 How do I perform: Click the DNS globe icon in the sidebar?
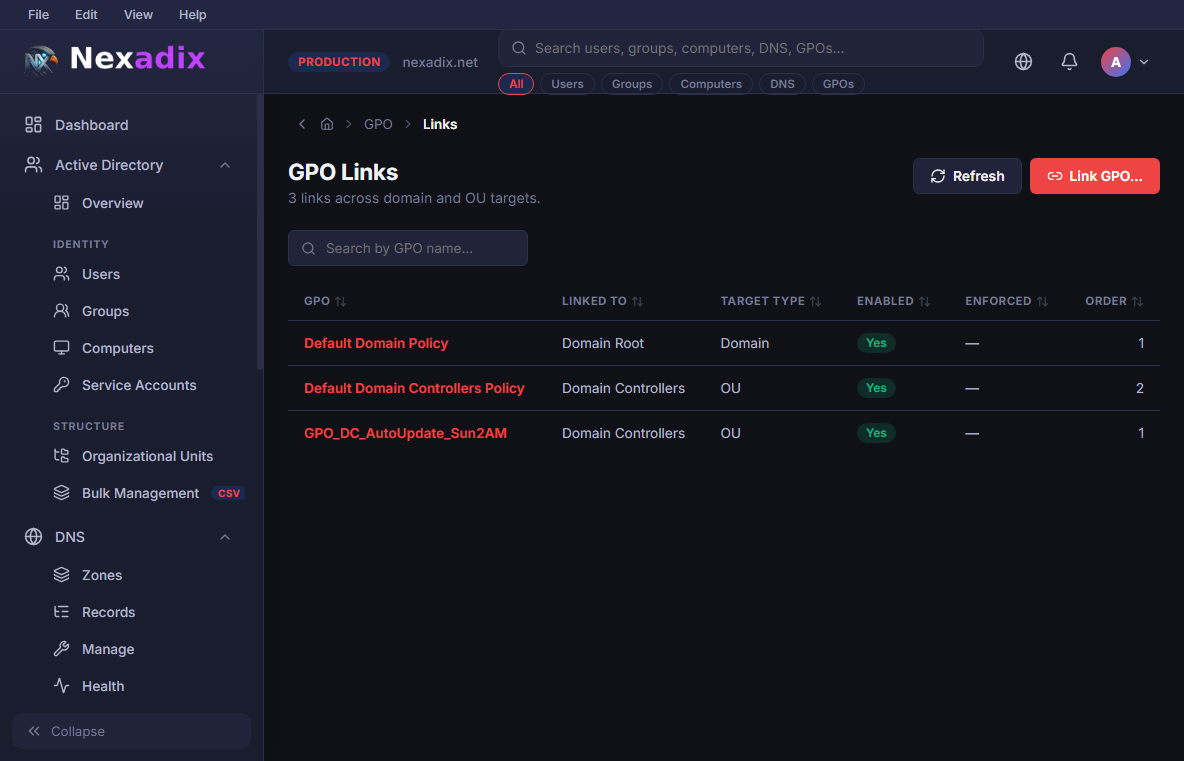[x=33, y=537]
